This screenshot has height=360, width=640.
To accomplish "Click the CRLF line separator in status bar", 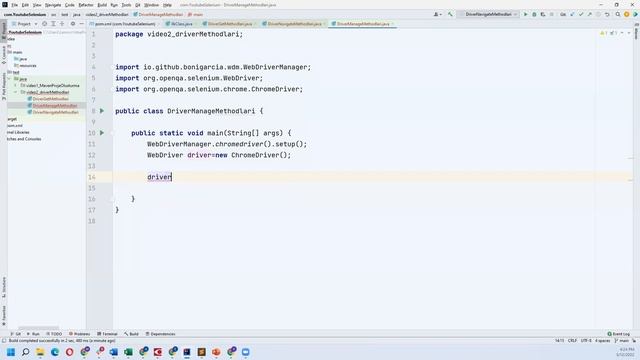I will (x=572, y=340).
